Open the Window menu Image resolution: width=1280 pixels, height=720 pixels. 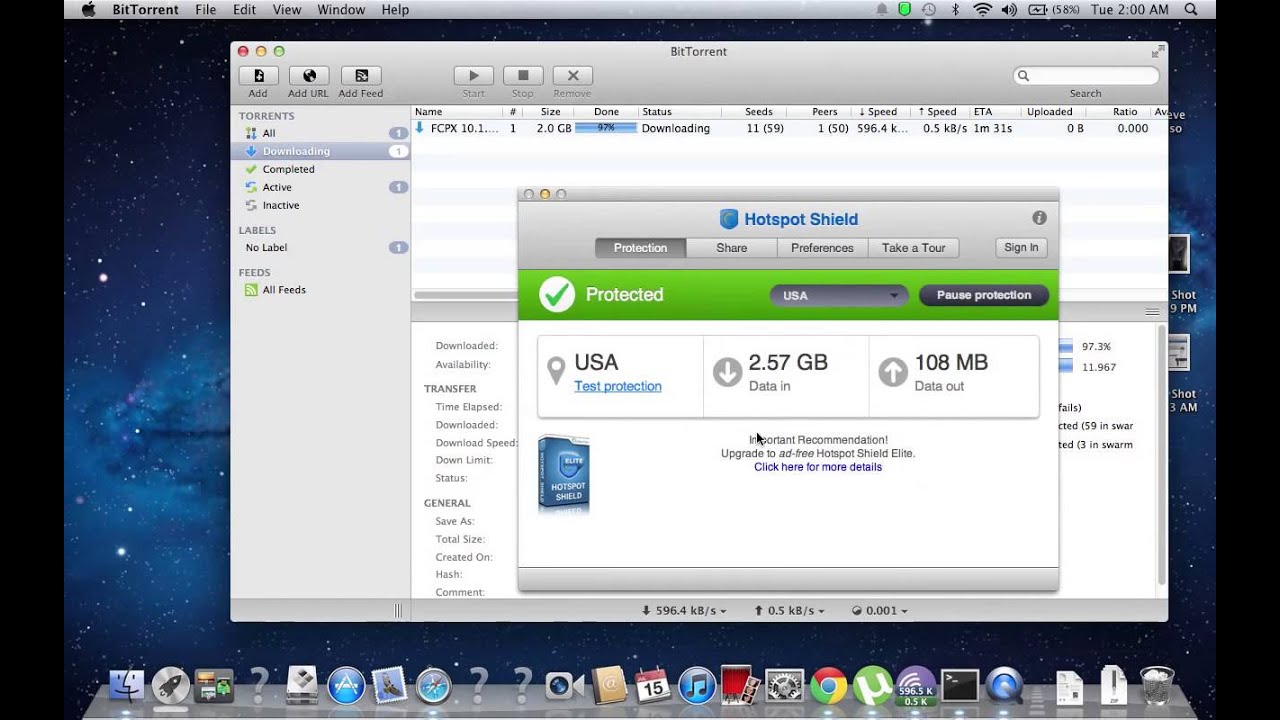coord(341,10)
